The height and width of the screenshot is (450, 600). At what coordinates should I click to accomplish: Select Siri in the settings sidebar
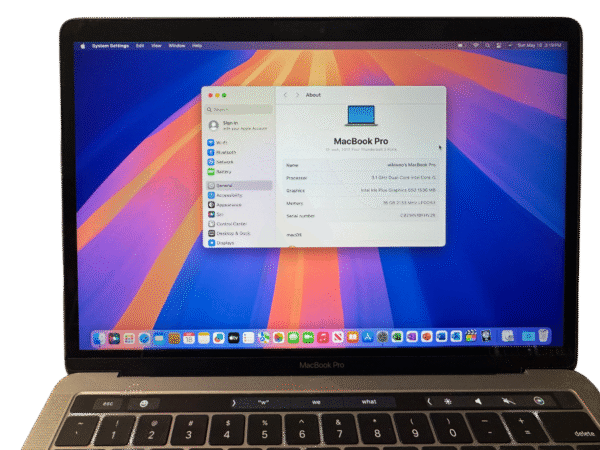[x=239, y=214]
